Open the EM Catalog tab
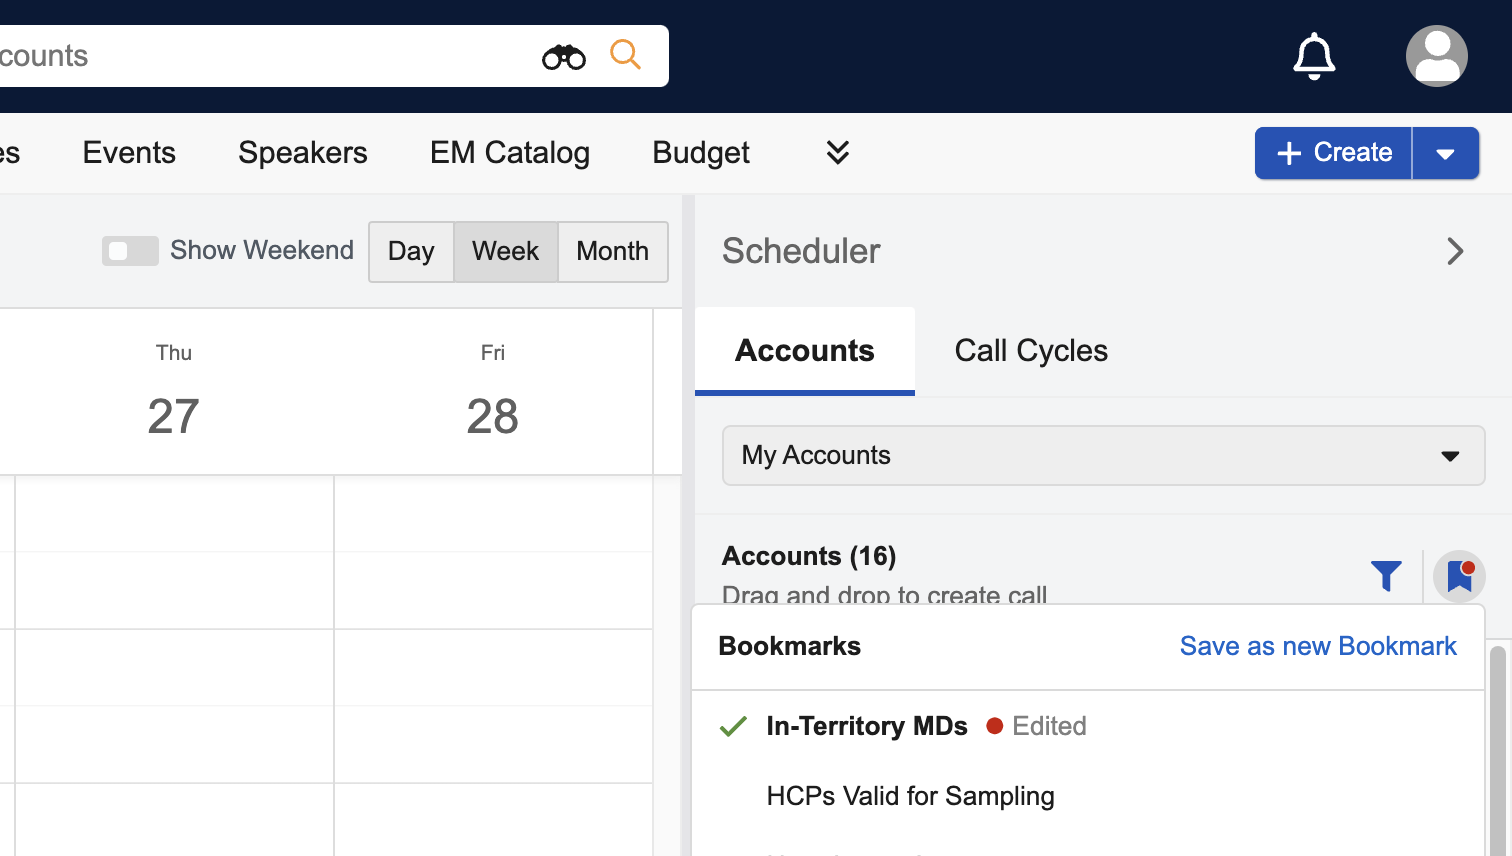This screenshot has width=1512, height=856. click(x=510, y=153)
